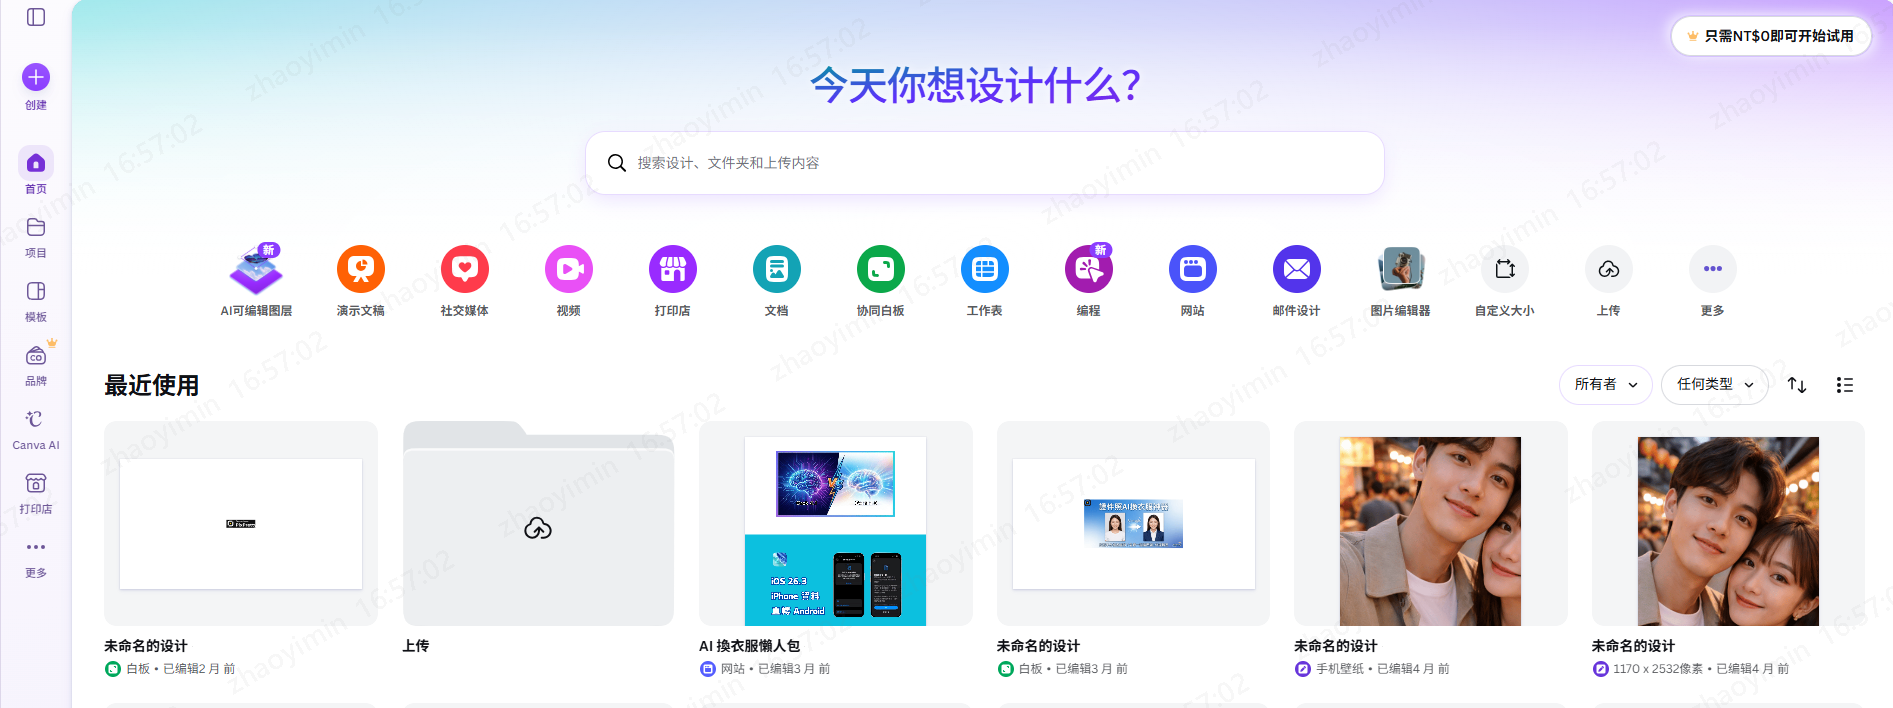The width and height of the screenshot is (1893, 708).
Task: Select 工作表 design type
Action: click(x=985, y=280)
